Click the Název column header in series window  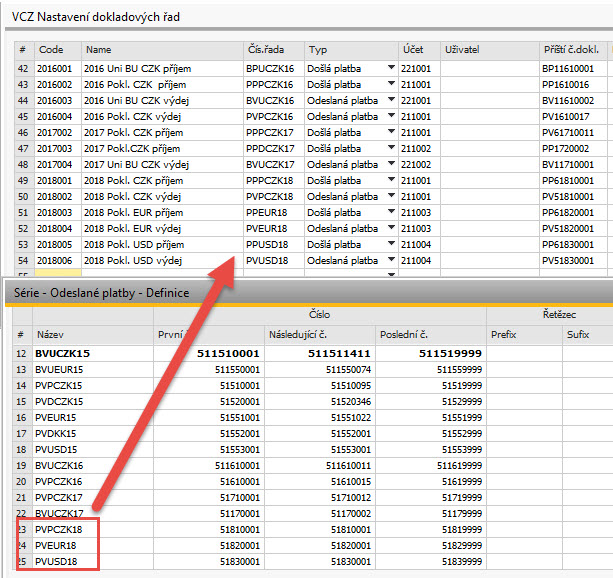pos(93,335)
